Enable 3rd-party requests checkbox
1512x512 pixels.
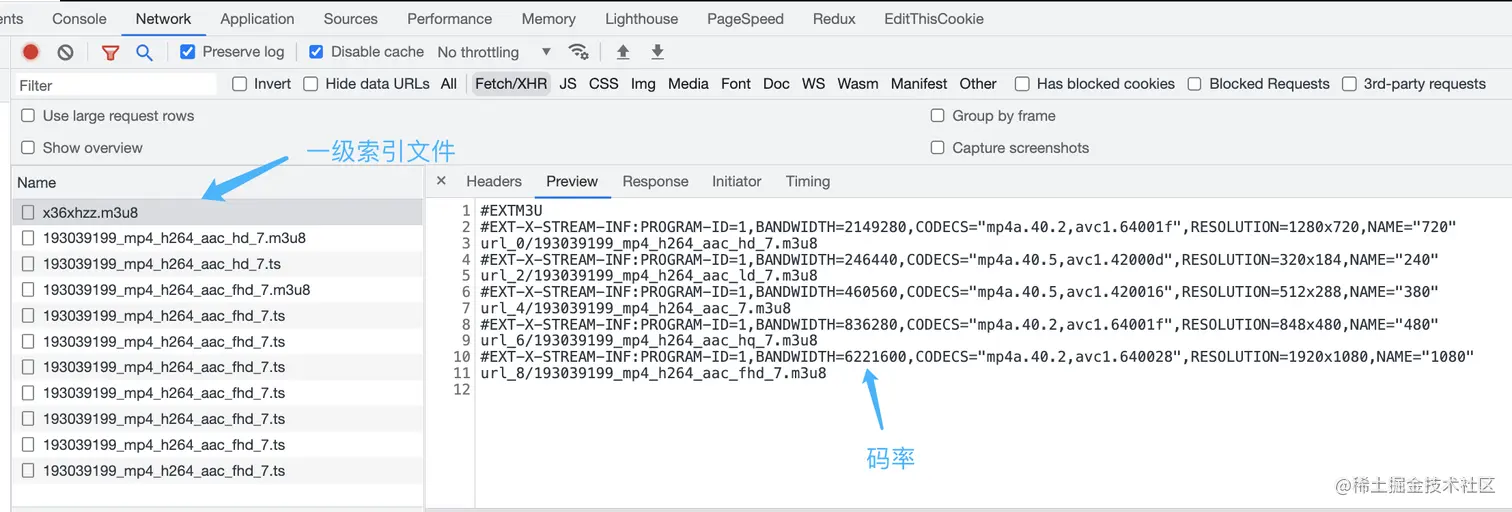tap(1349, 84)
